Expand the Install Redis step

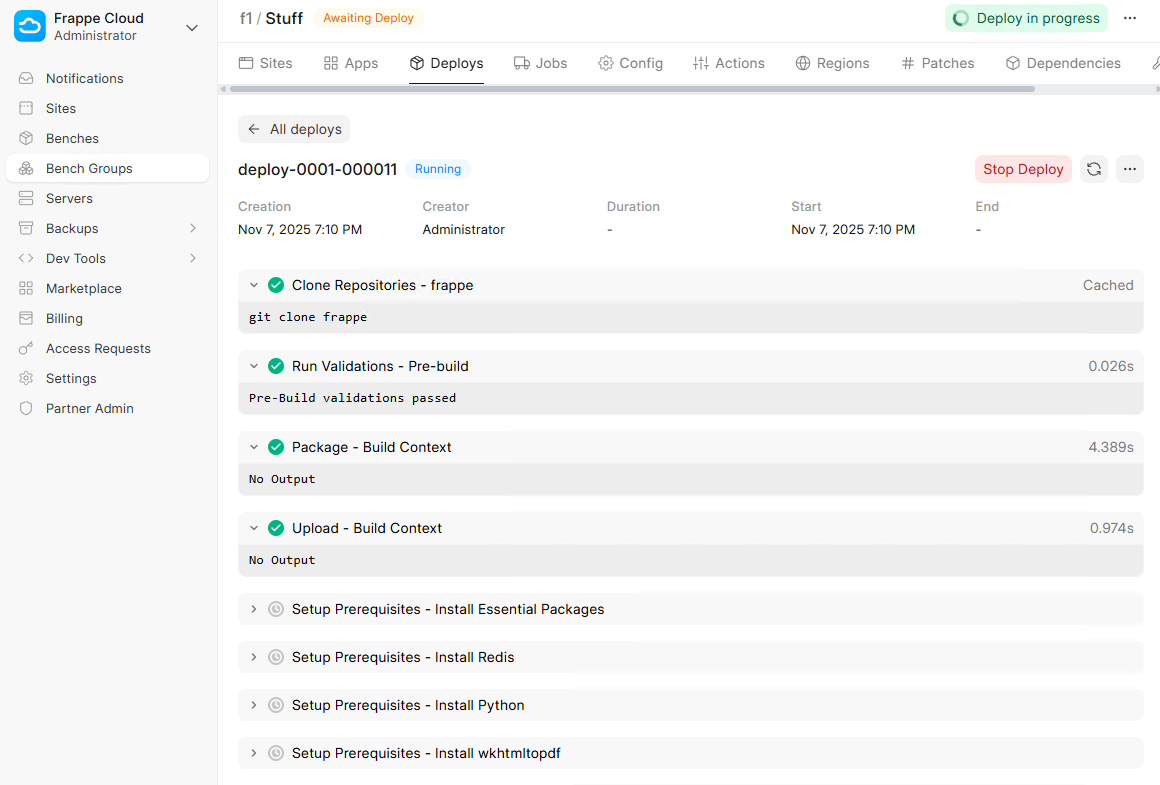click(x=254, y=657)
